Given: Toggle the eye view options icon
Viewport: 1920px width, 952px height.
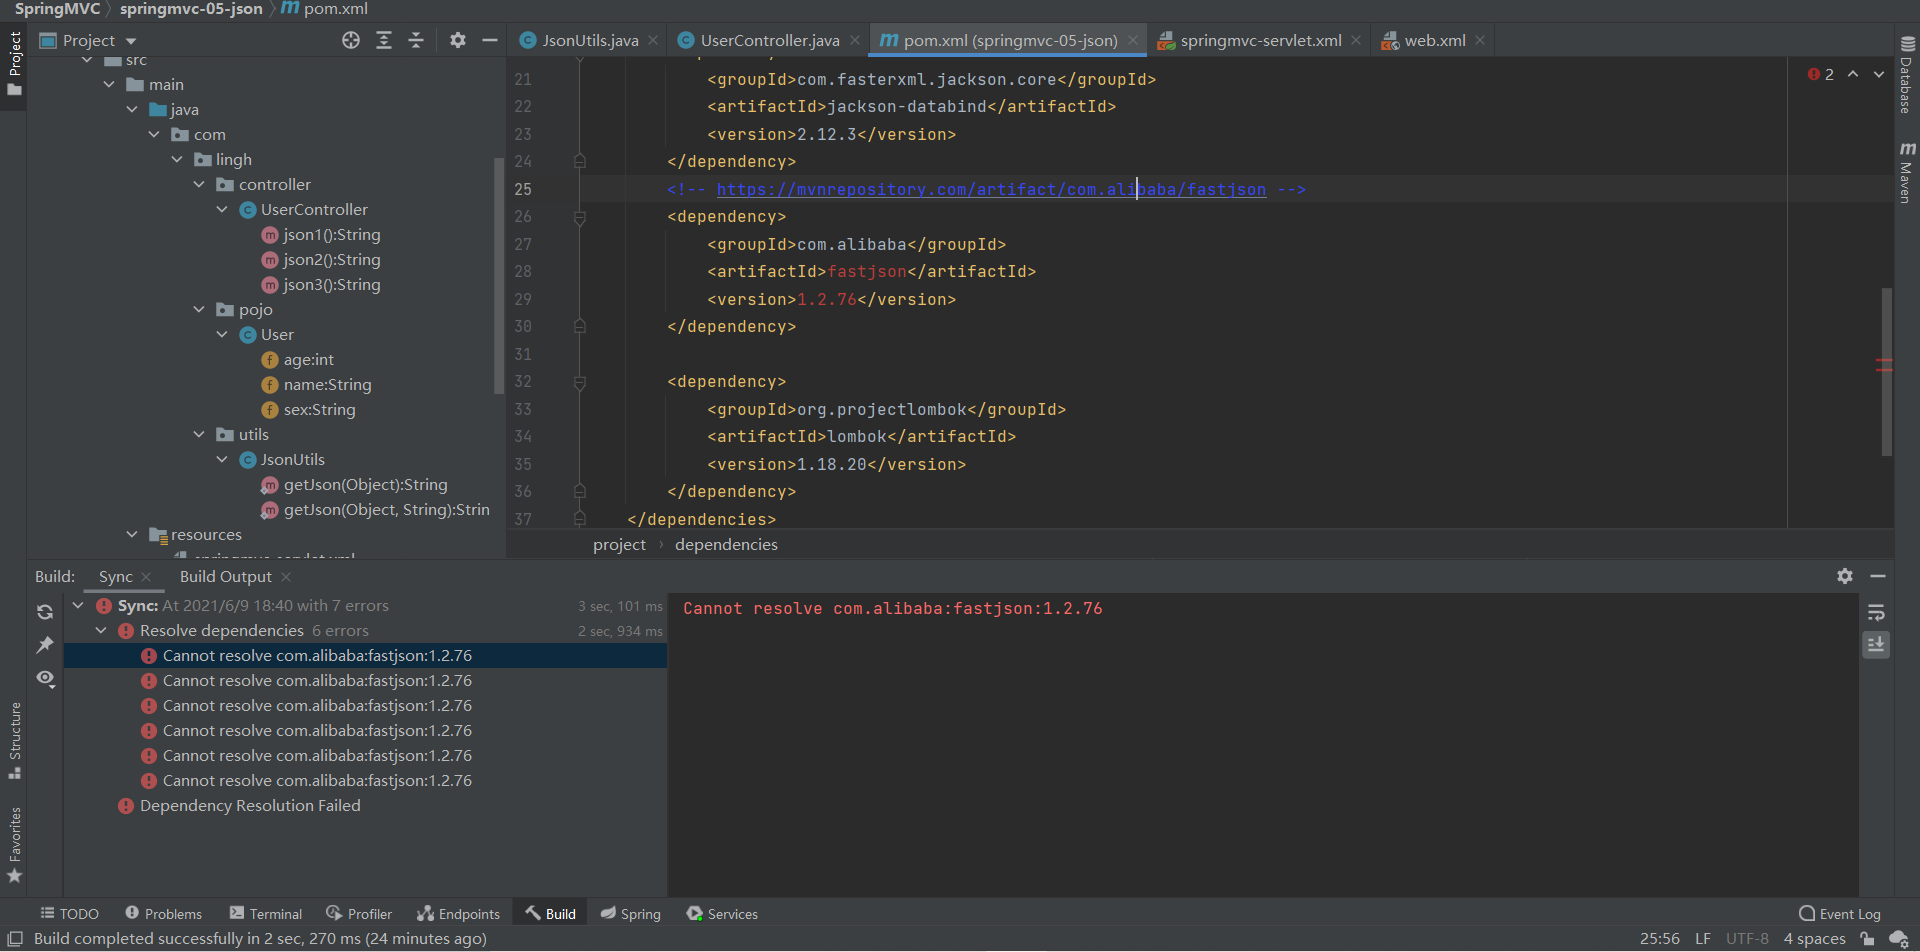Looking at the screenshot, I should [x=45, y=678].
